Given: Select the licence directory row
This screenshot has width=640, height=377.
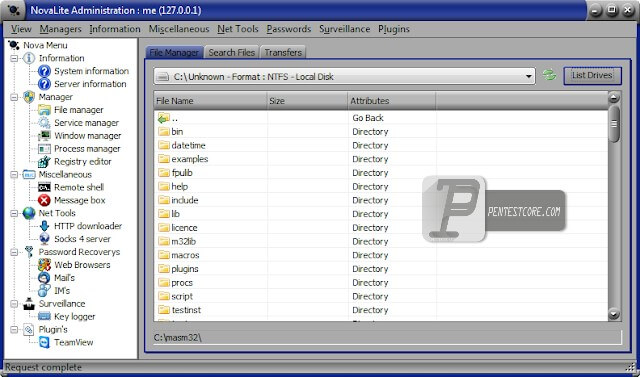Looking at the screenshot, I should (380, 228).
